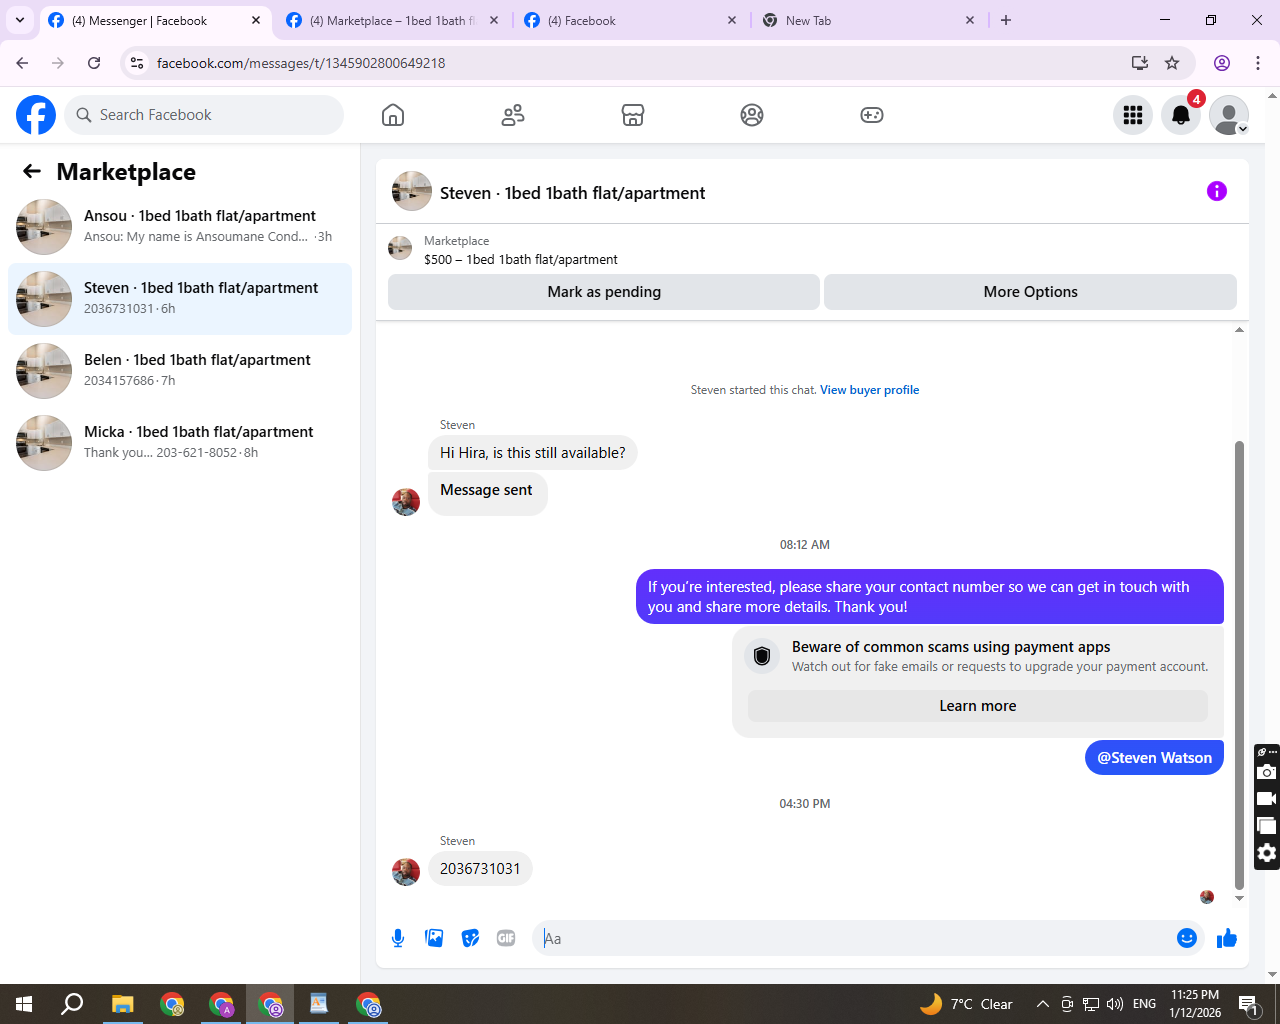
Task: Choose a GIF icon
Action: [506, 938]
